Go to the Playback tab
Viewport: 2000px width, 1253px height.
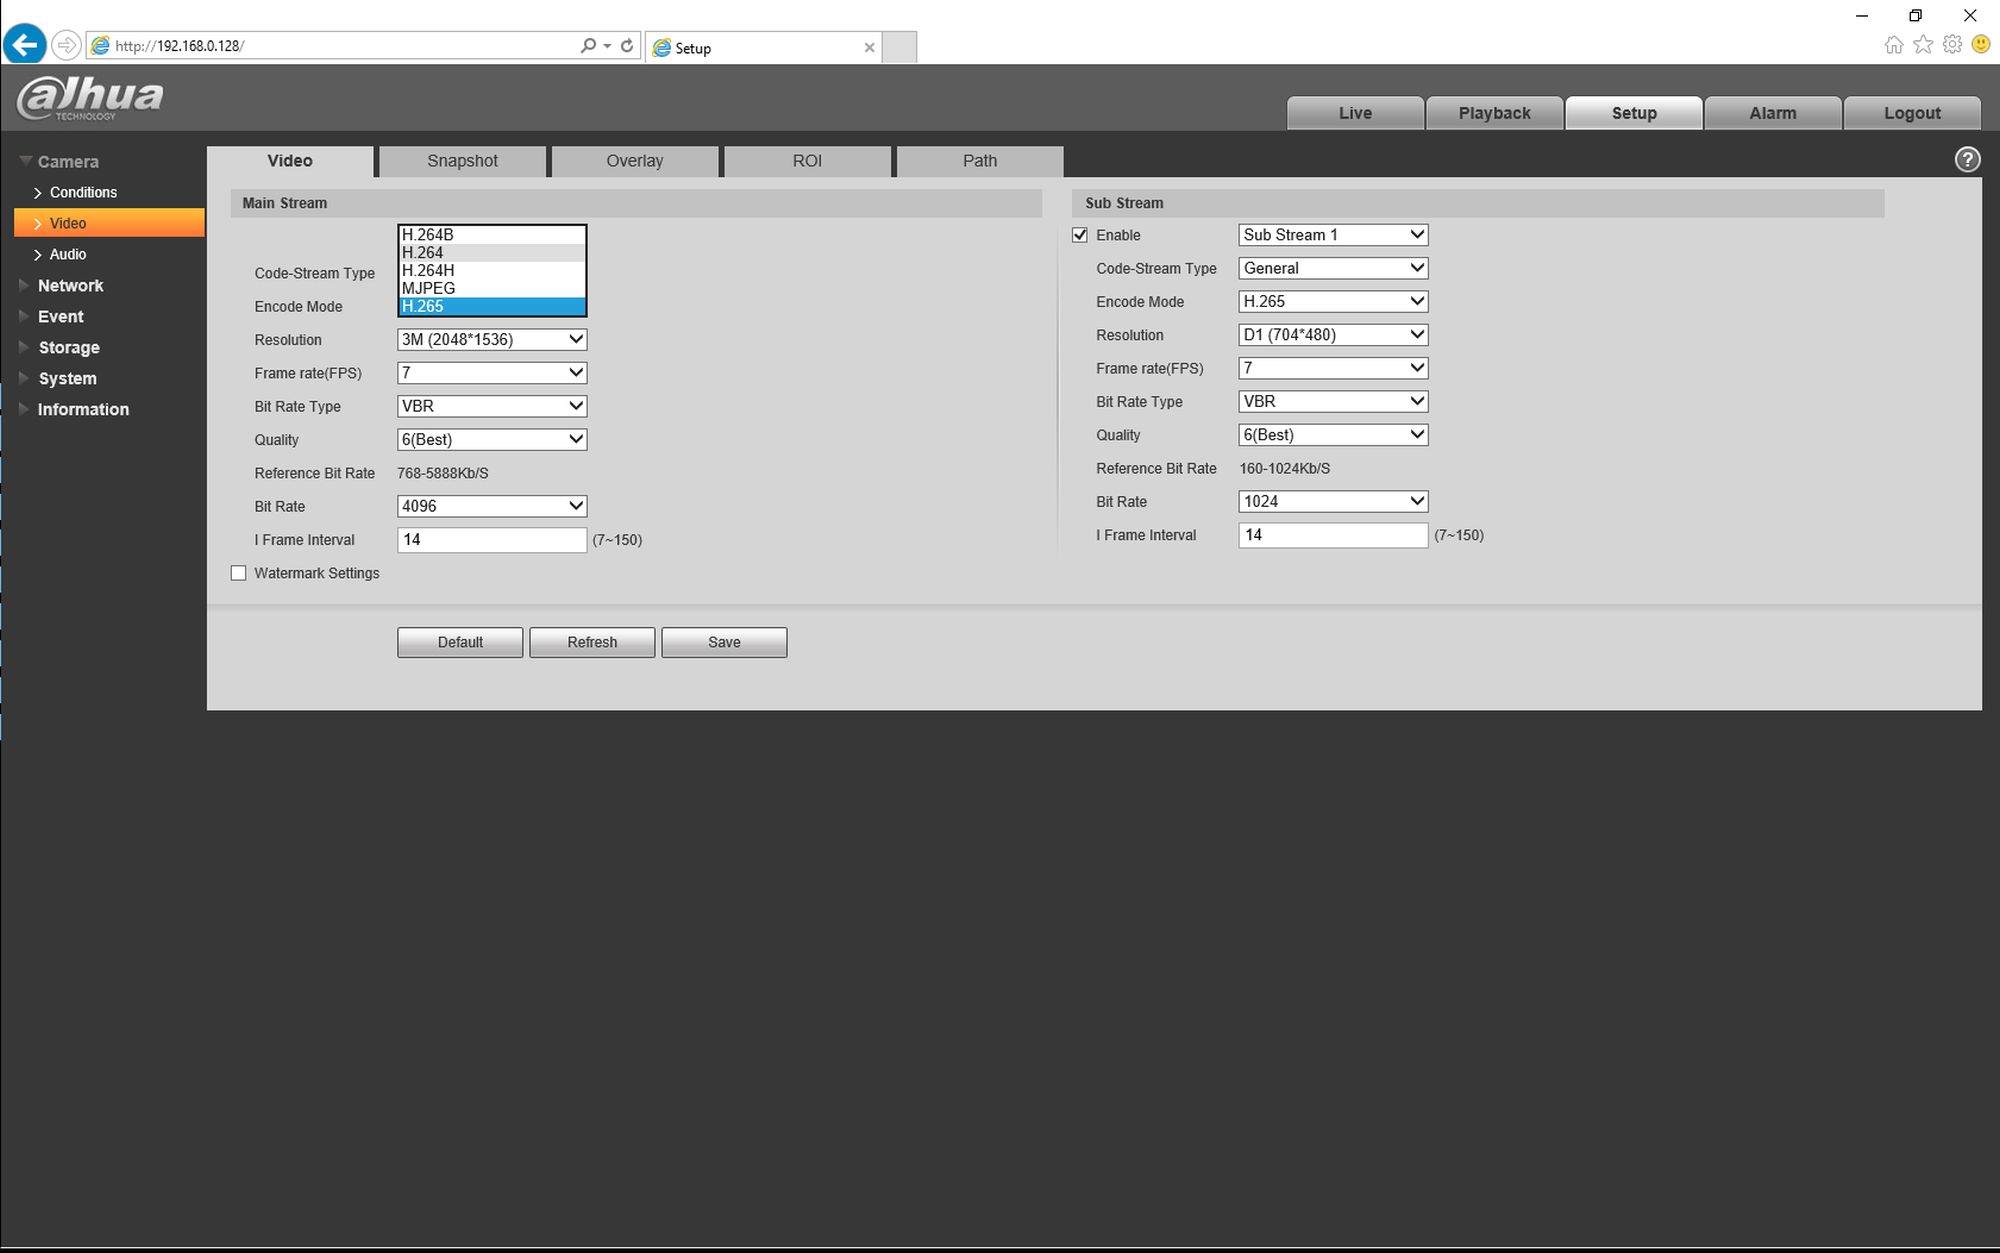point(1493,113)
